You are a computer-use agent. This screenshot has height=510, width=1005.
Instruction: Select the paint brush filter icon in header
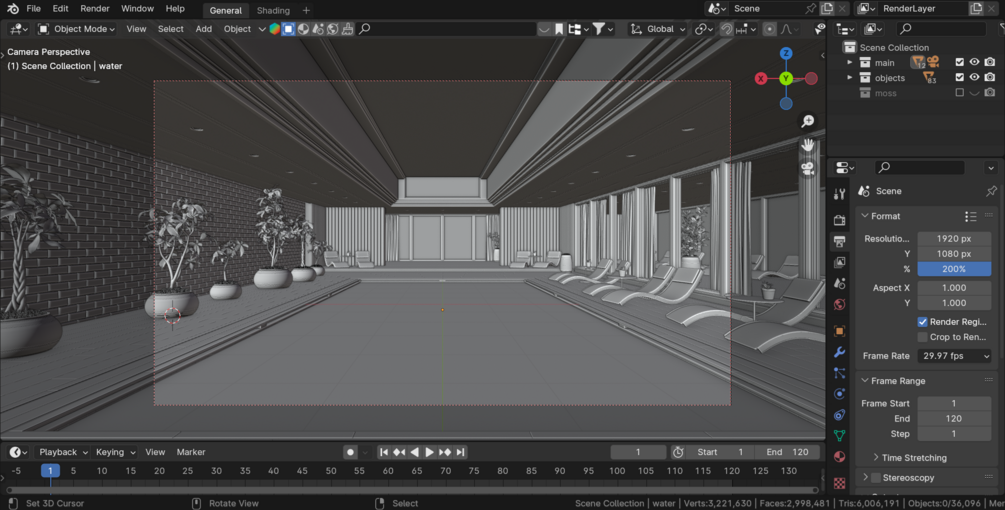[x=347, y=29]
